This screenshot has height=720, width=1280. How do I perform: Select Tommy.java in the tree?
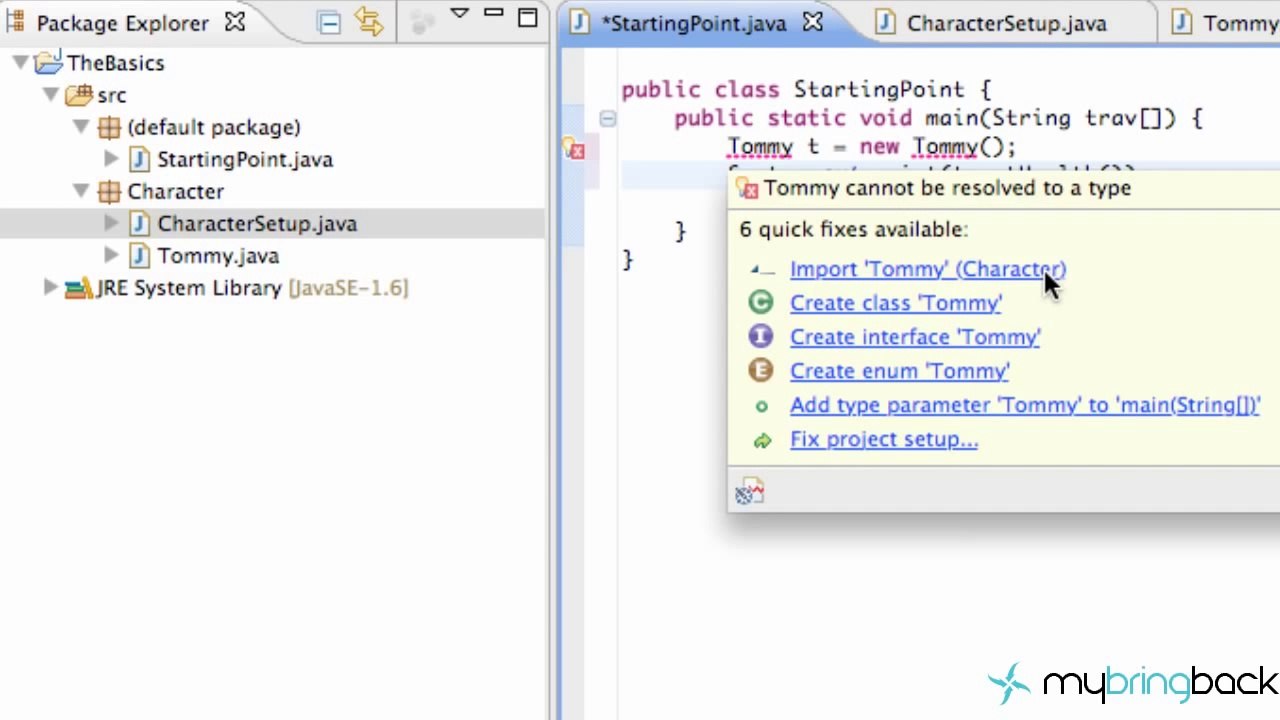(218, 256)
